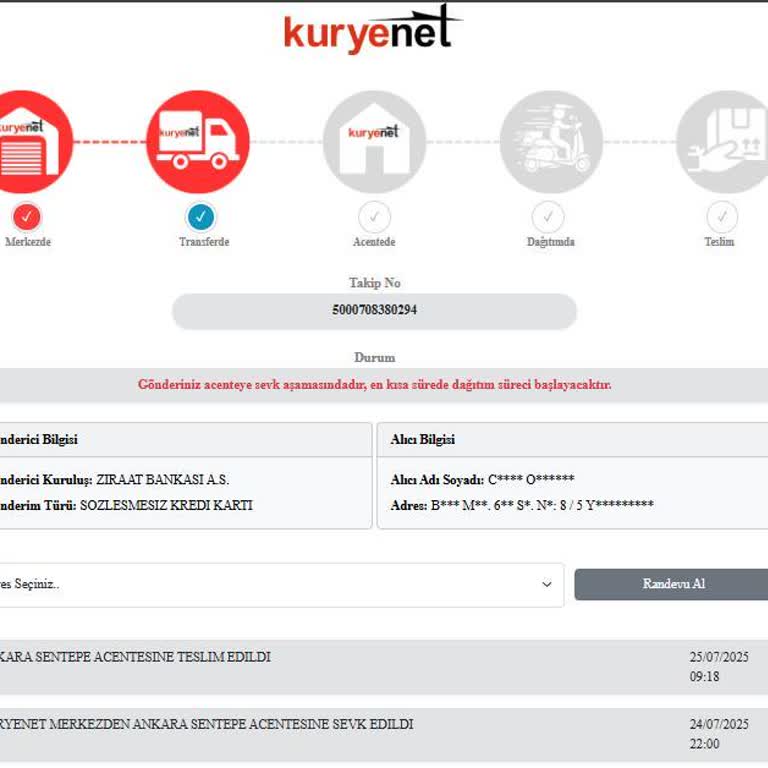Click the Merkezde stage label
This screenshot has width=768, height=768.
(x=28, y=242)
